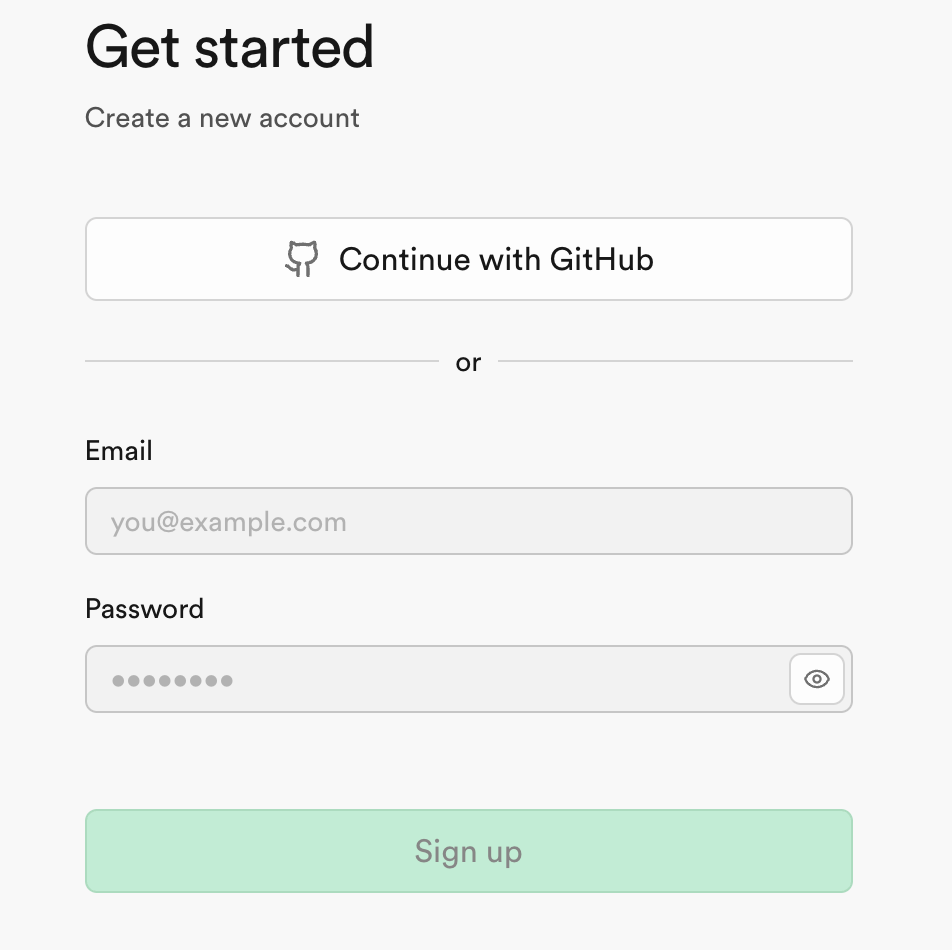Click the you@example.com placeholder text
Image resolution: width=952 pixels, height=950 pixels.
228,522
